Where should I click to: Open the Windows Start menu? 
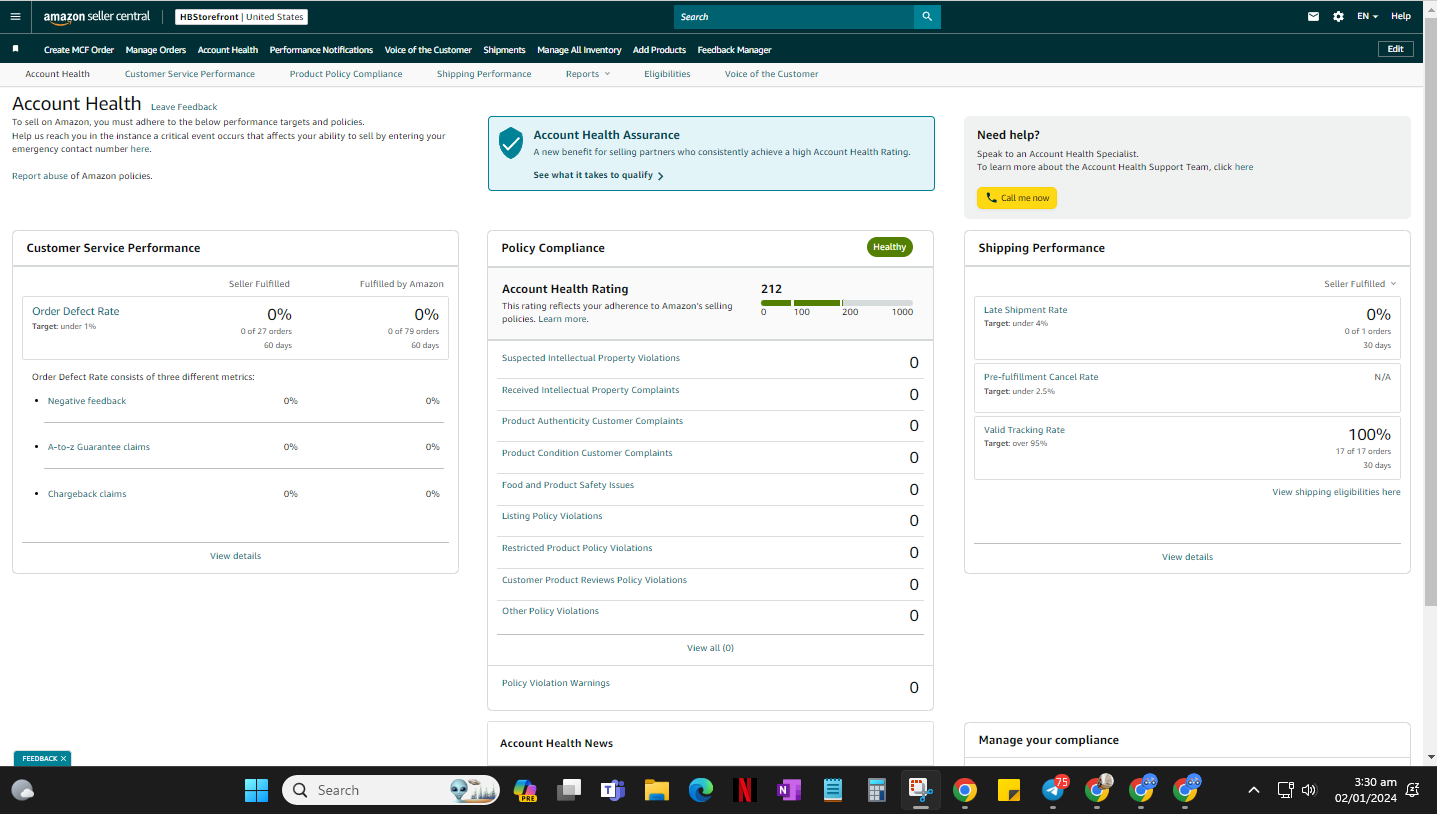coord(256,790)
